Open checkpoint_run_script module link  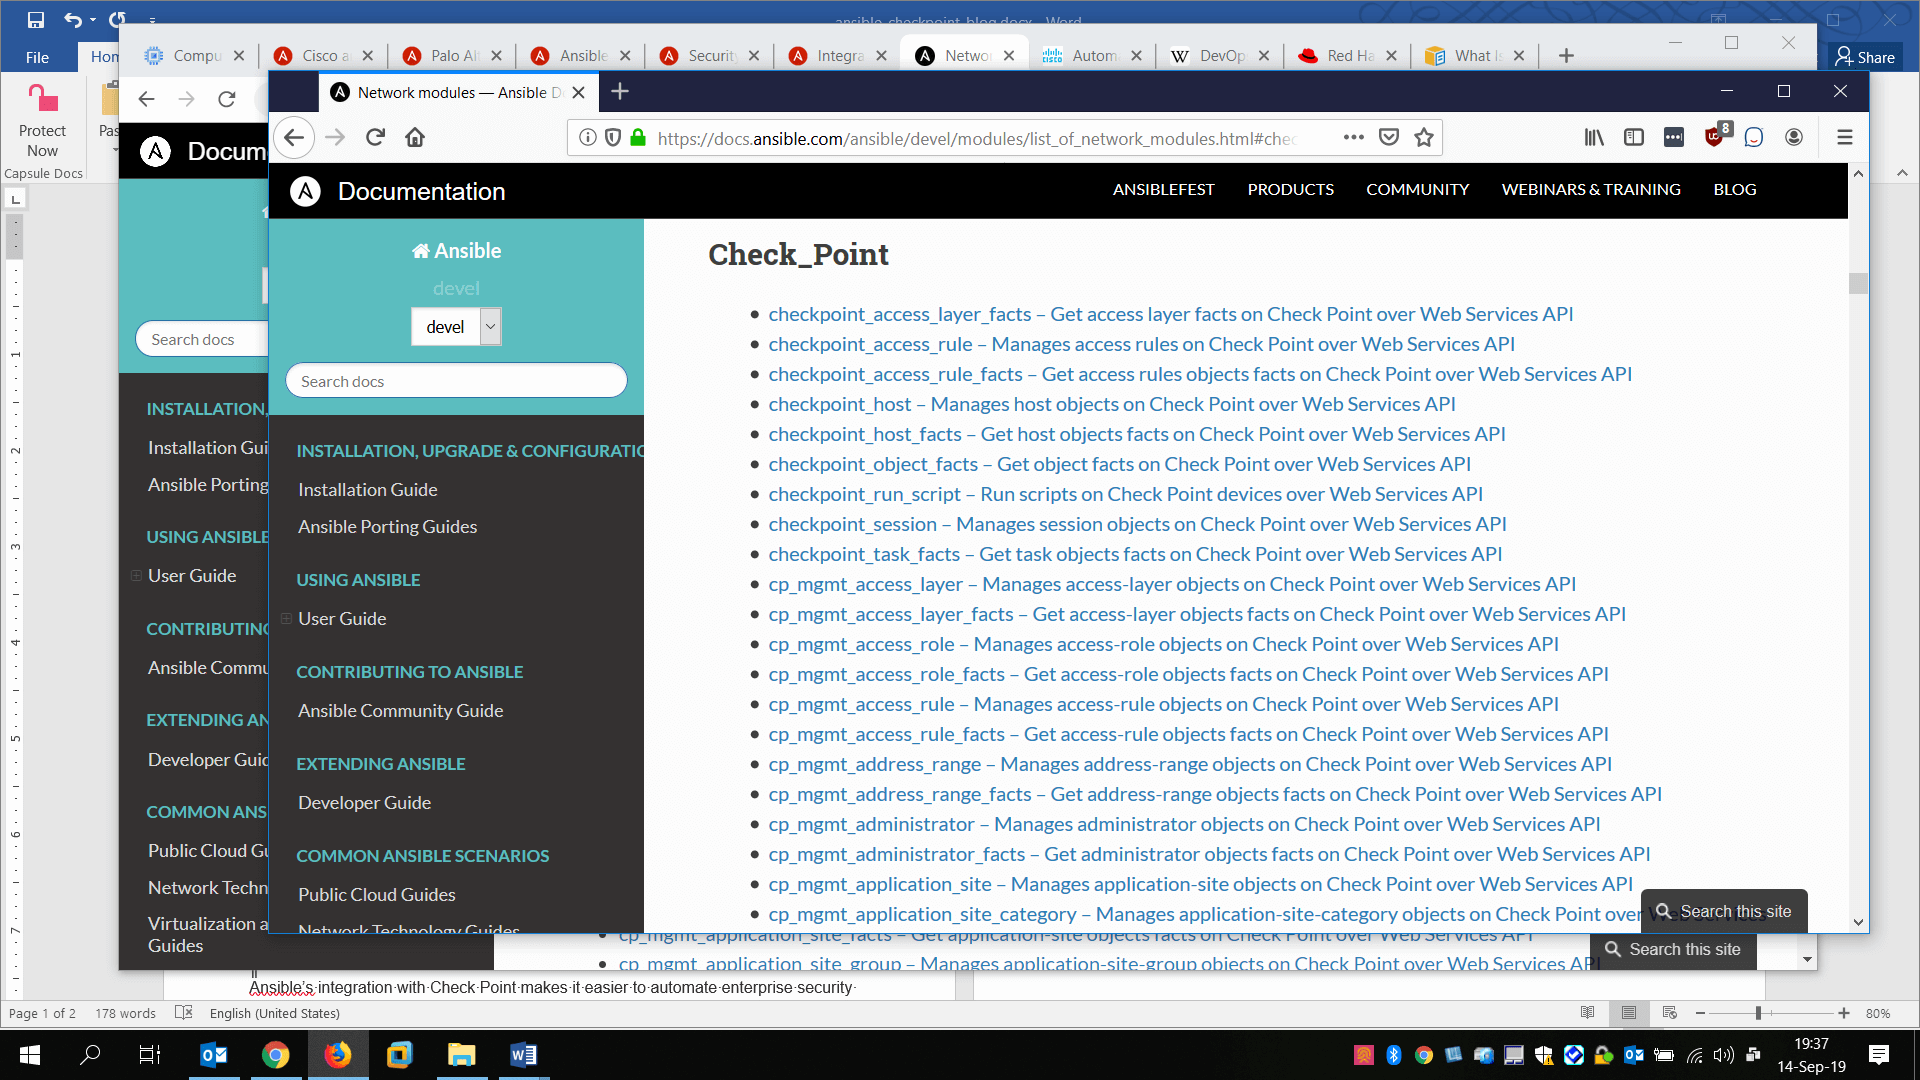click(1125, 494)
